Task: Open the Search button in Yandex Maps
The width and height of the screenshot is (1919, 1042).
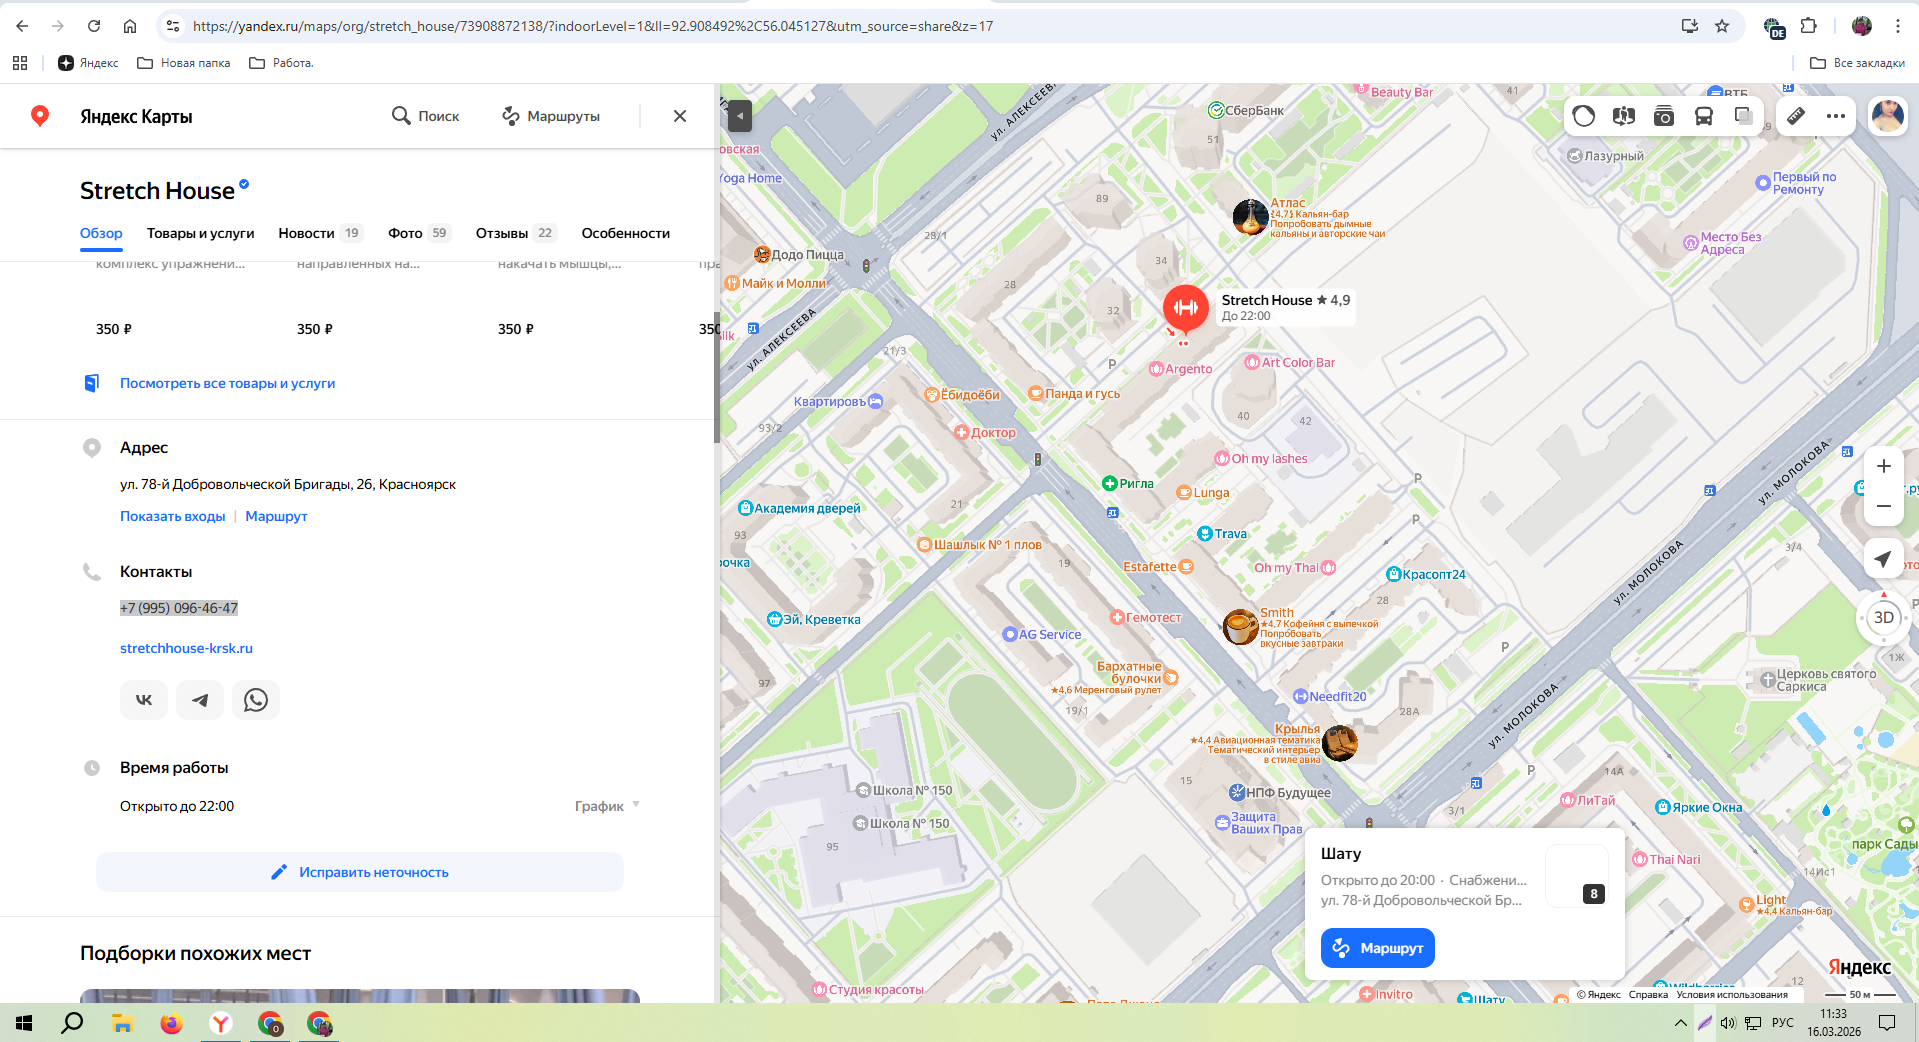Action: [426, 116]
